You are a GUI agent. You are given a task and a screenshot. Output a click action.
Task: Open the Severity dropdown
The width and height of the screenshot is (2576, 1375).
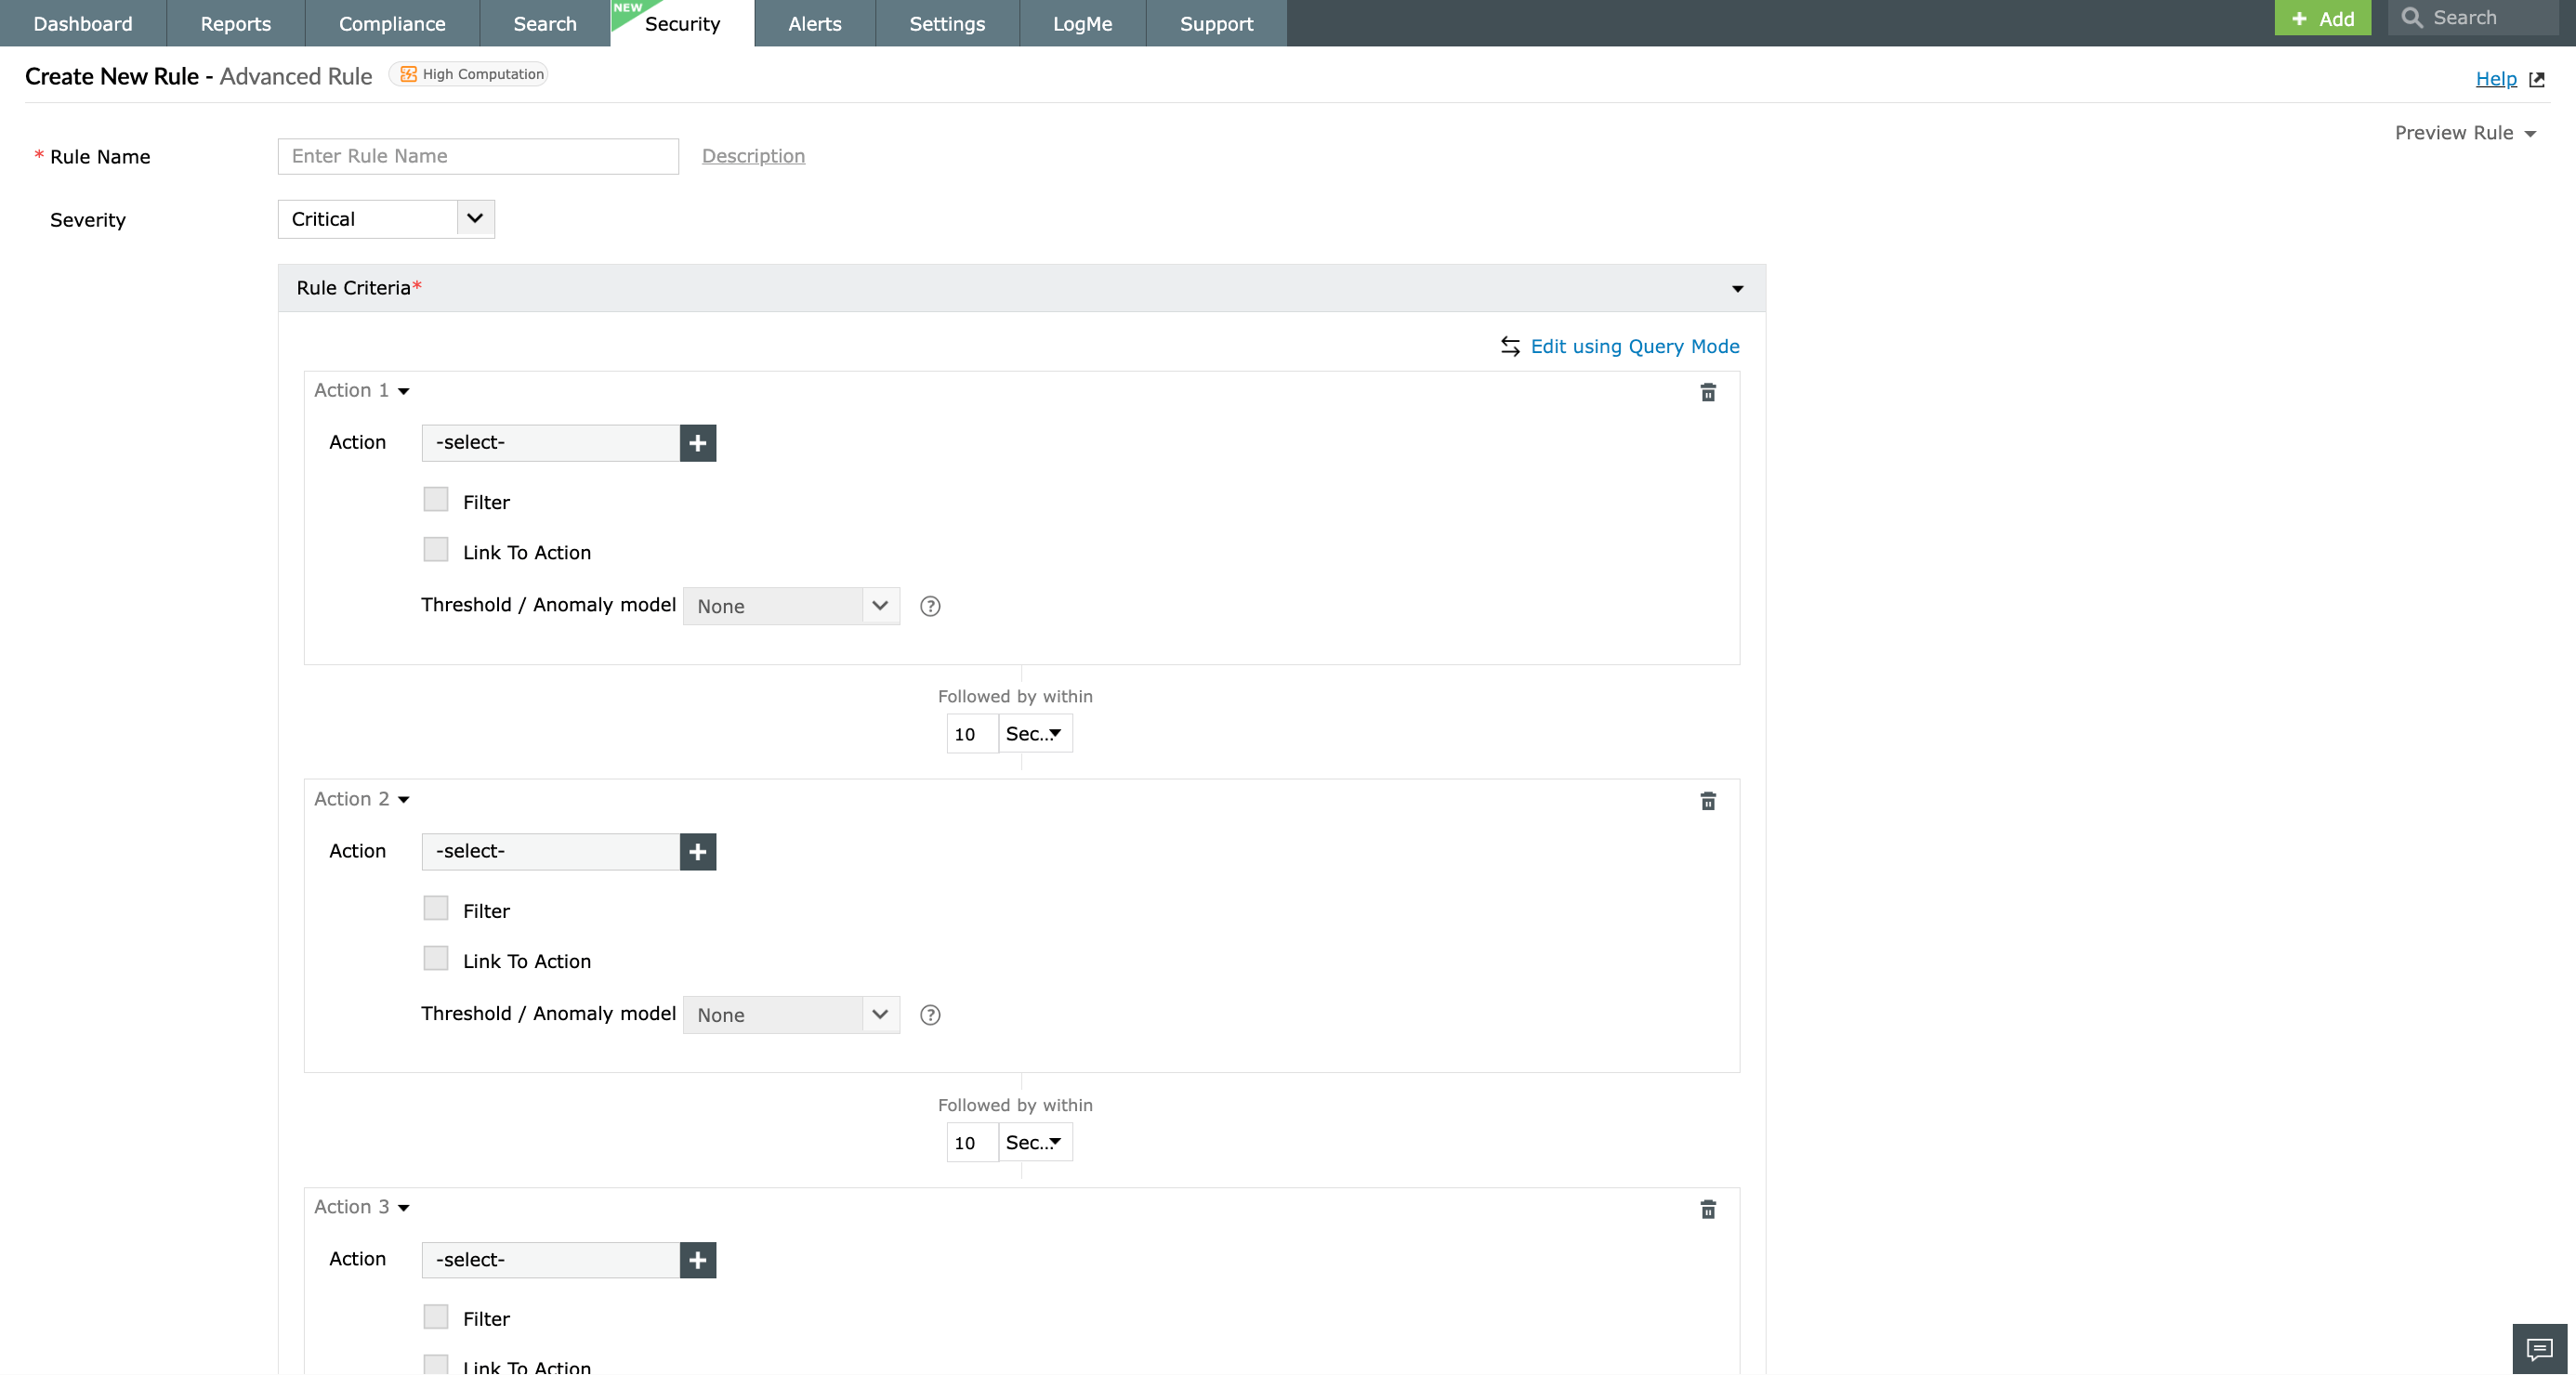tap(385, 219)
